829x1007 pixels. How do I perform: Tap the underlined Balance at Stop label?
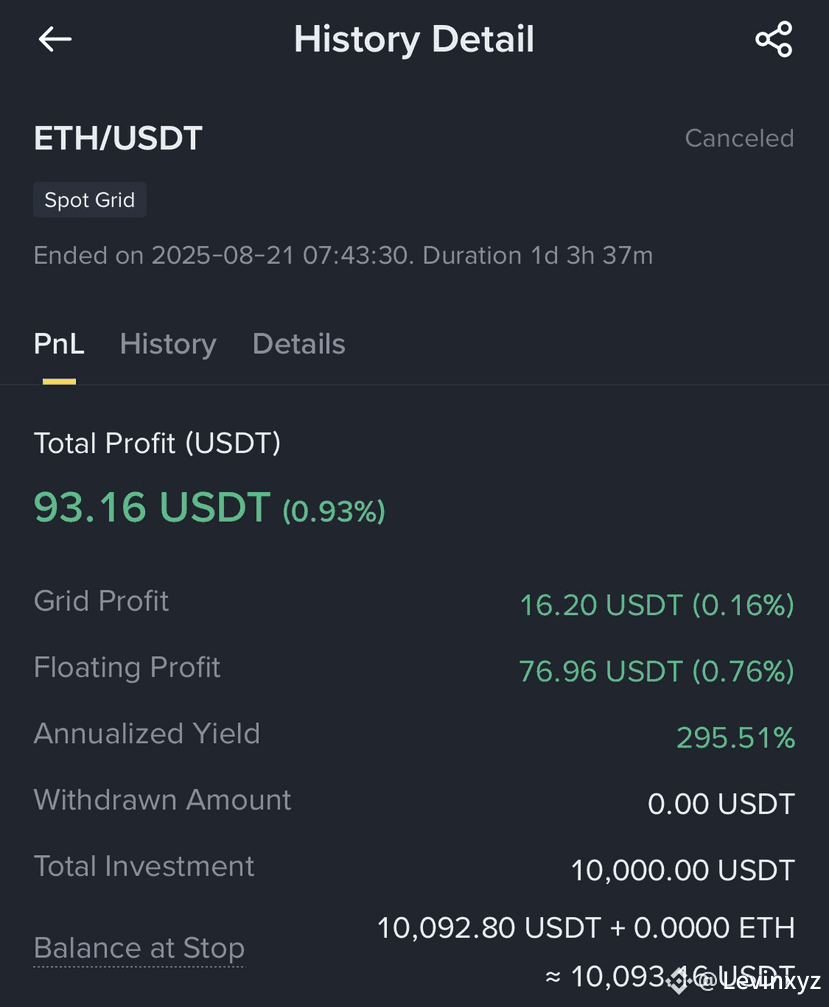click(139, 948)
